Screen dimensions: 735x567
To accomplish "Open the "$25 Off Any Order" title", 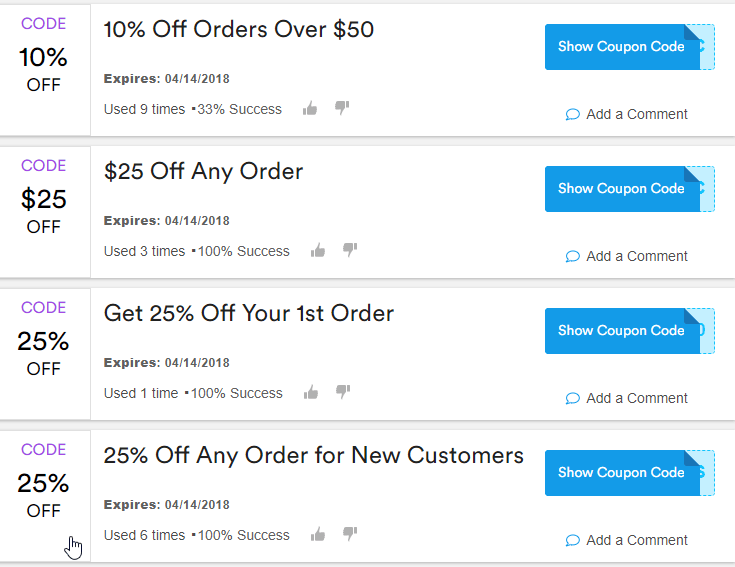I will click(203, 172).
